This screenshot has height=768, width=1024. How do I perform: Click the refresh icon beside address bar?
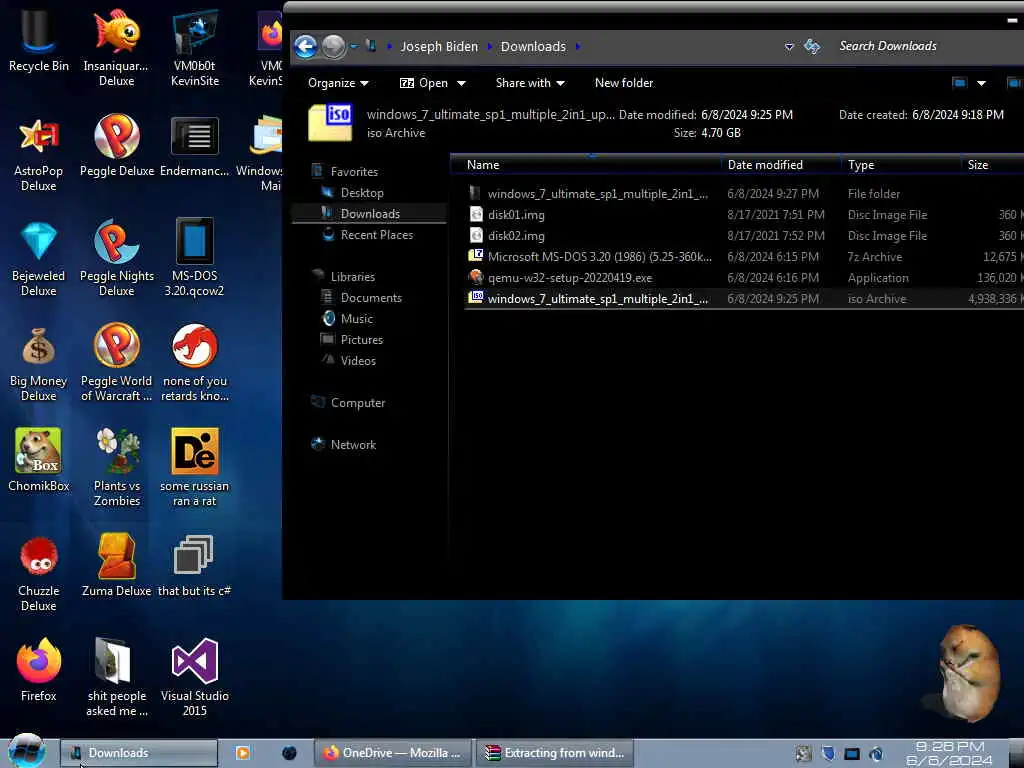[812, 46]
